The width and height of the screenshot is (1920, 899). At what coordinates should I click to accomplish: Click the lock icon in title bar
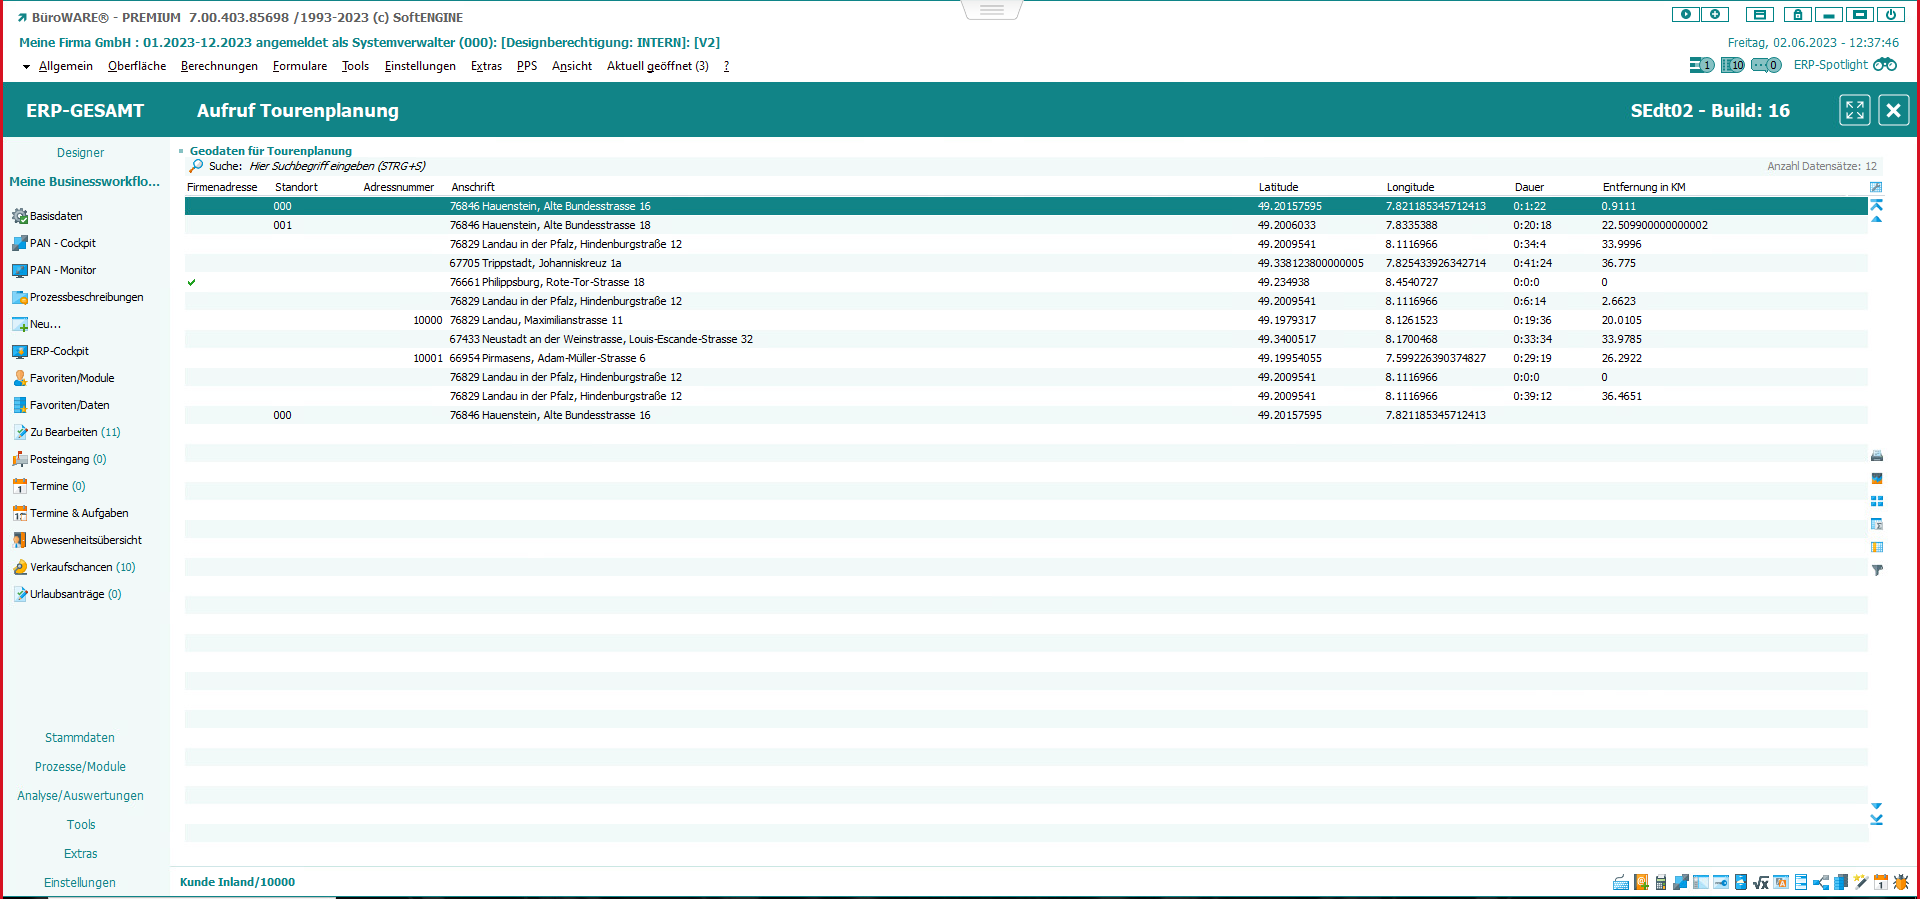[x=1797, y=15]
